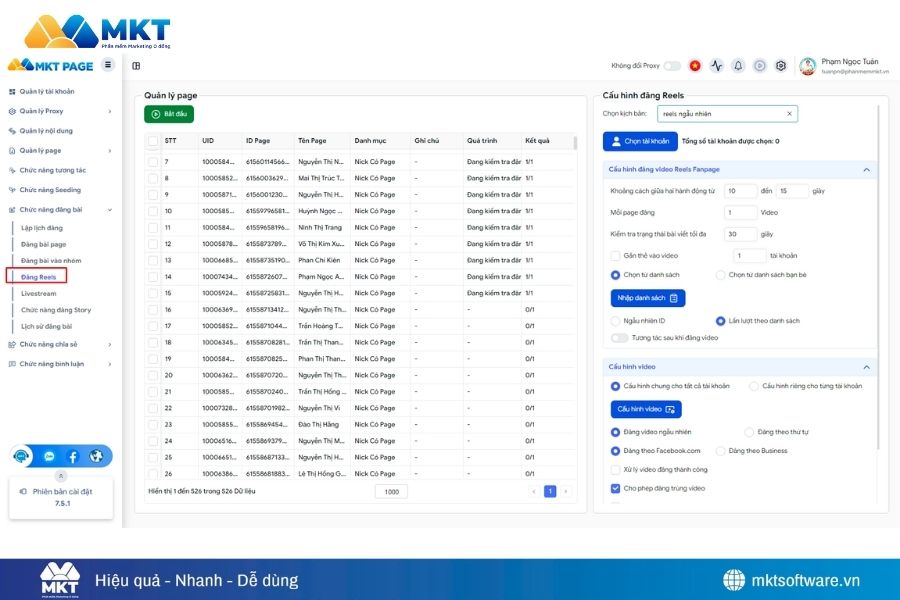Click the Messenger chat icon in sidebar footer
900x600 pixels.
click(x=49, y=456)
